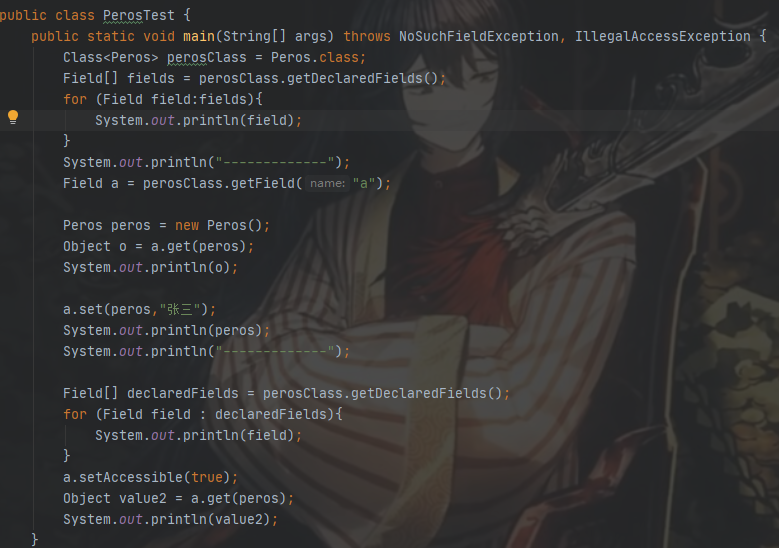
Task: Click the Peros.class expression
Action: (314, 58)
